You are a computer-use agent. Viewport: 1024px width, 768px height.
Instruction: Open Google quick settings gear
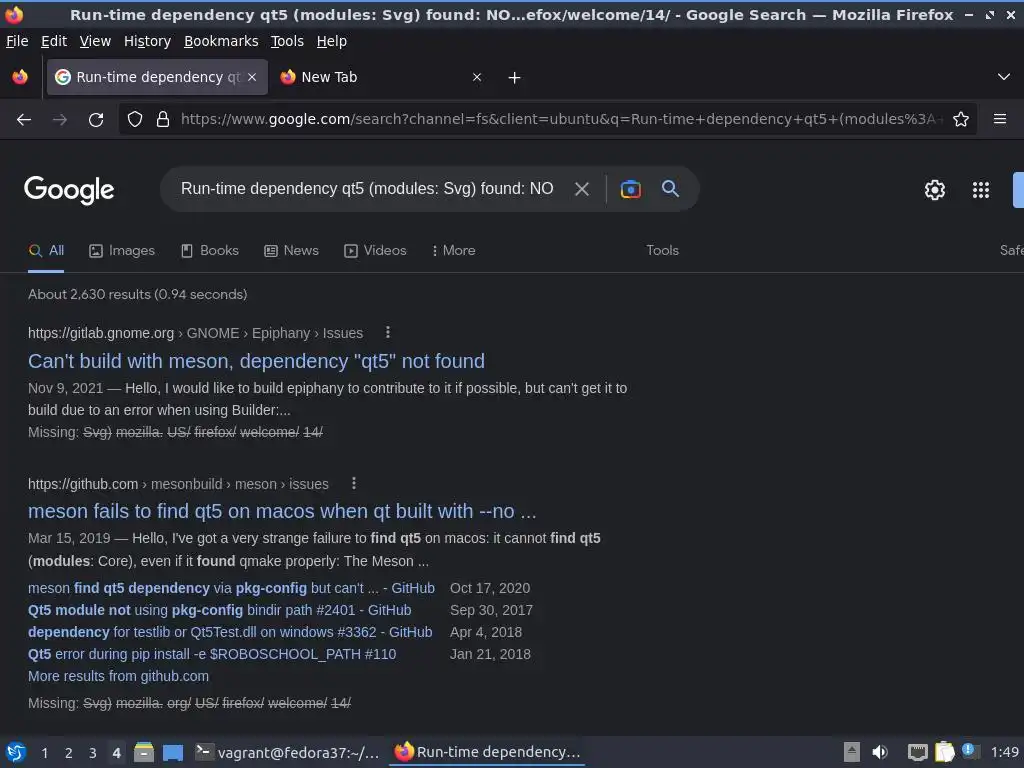935,190
